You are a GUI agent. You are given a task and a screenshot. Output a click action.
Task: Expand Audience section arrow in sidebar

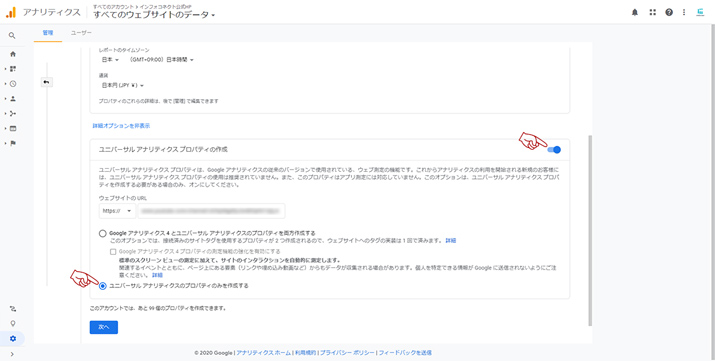point(5,98)
